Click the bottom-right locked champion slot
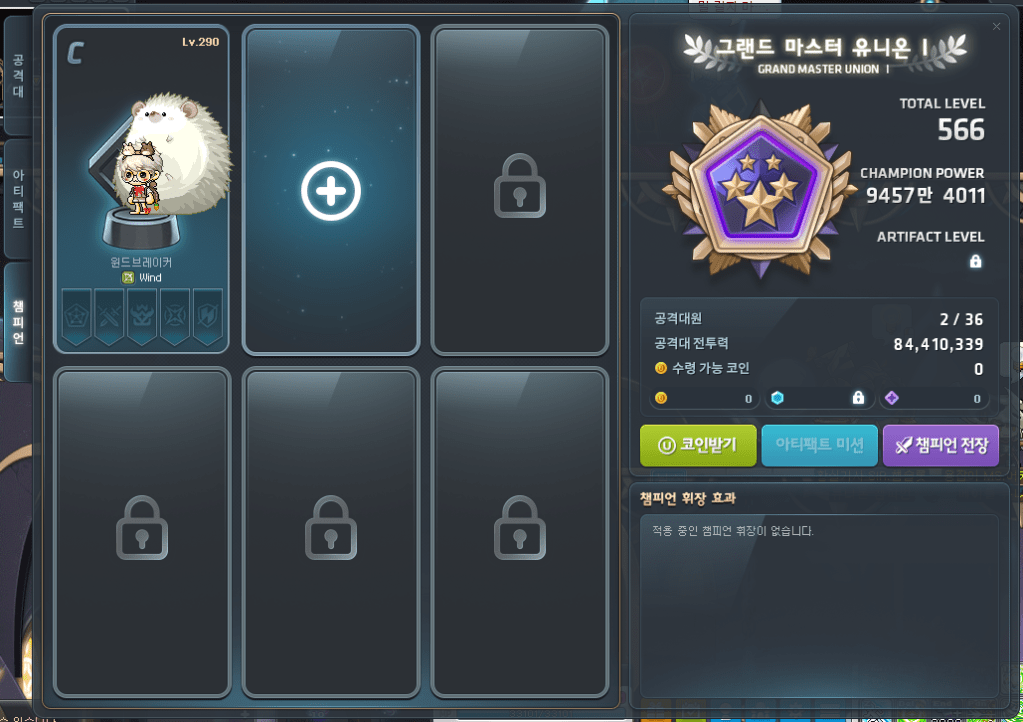Viewport: 1023px width, 722px height. 520,532
